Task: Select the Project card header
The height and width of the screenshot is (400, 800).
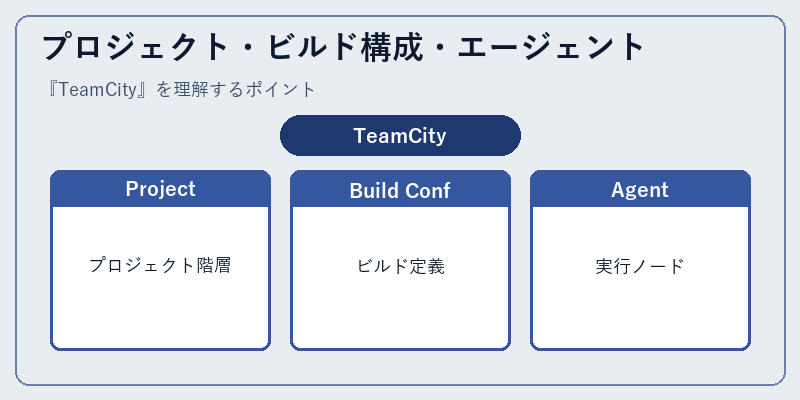Action: (160, 189)
